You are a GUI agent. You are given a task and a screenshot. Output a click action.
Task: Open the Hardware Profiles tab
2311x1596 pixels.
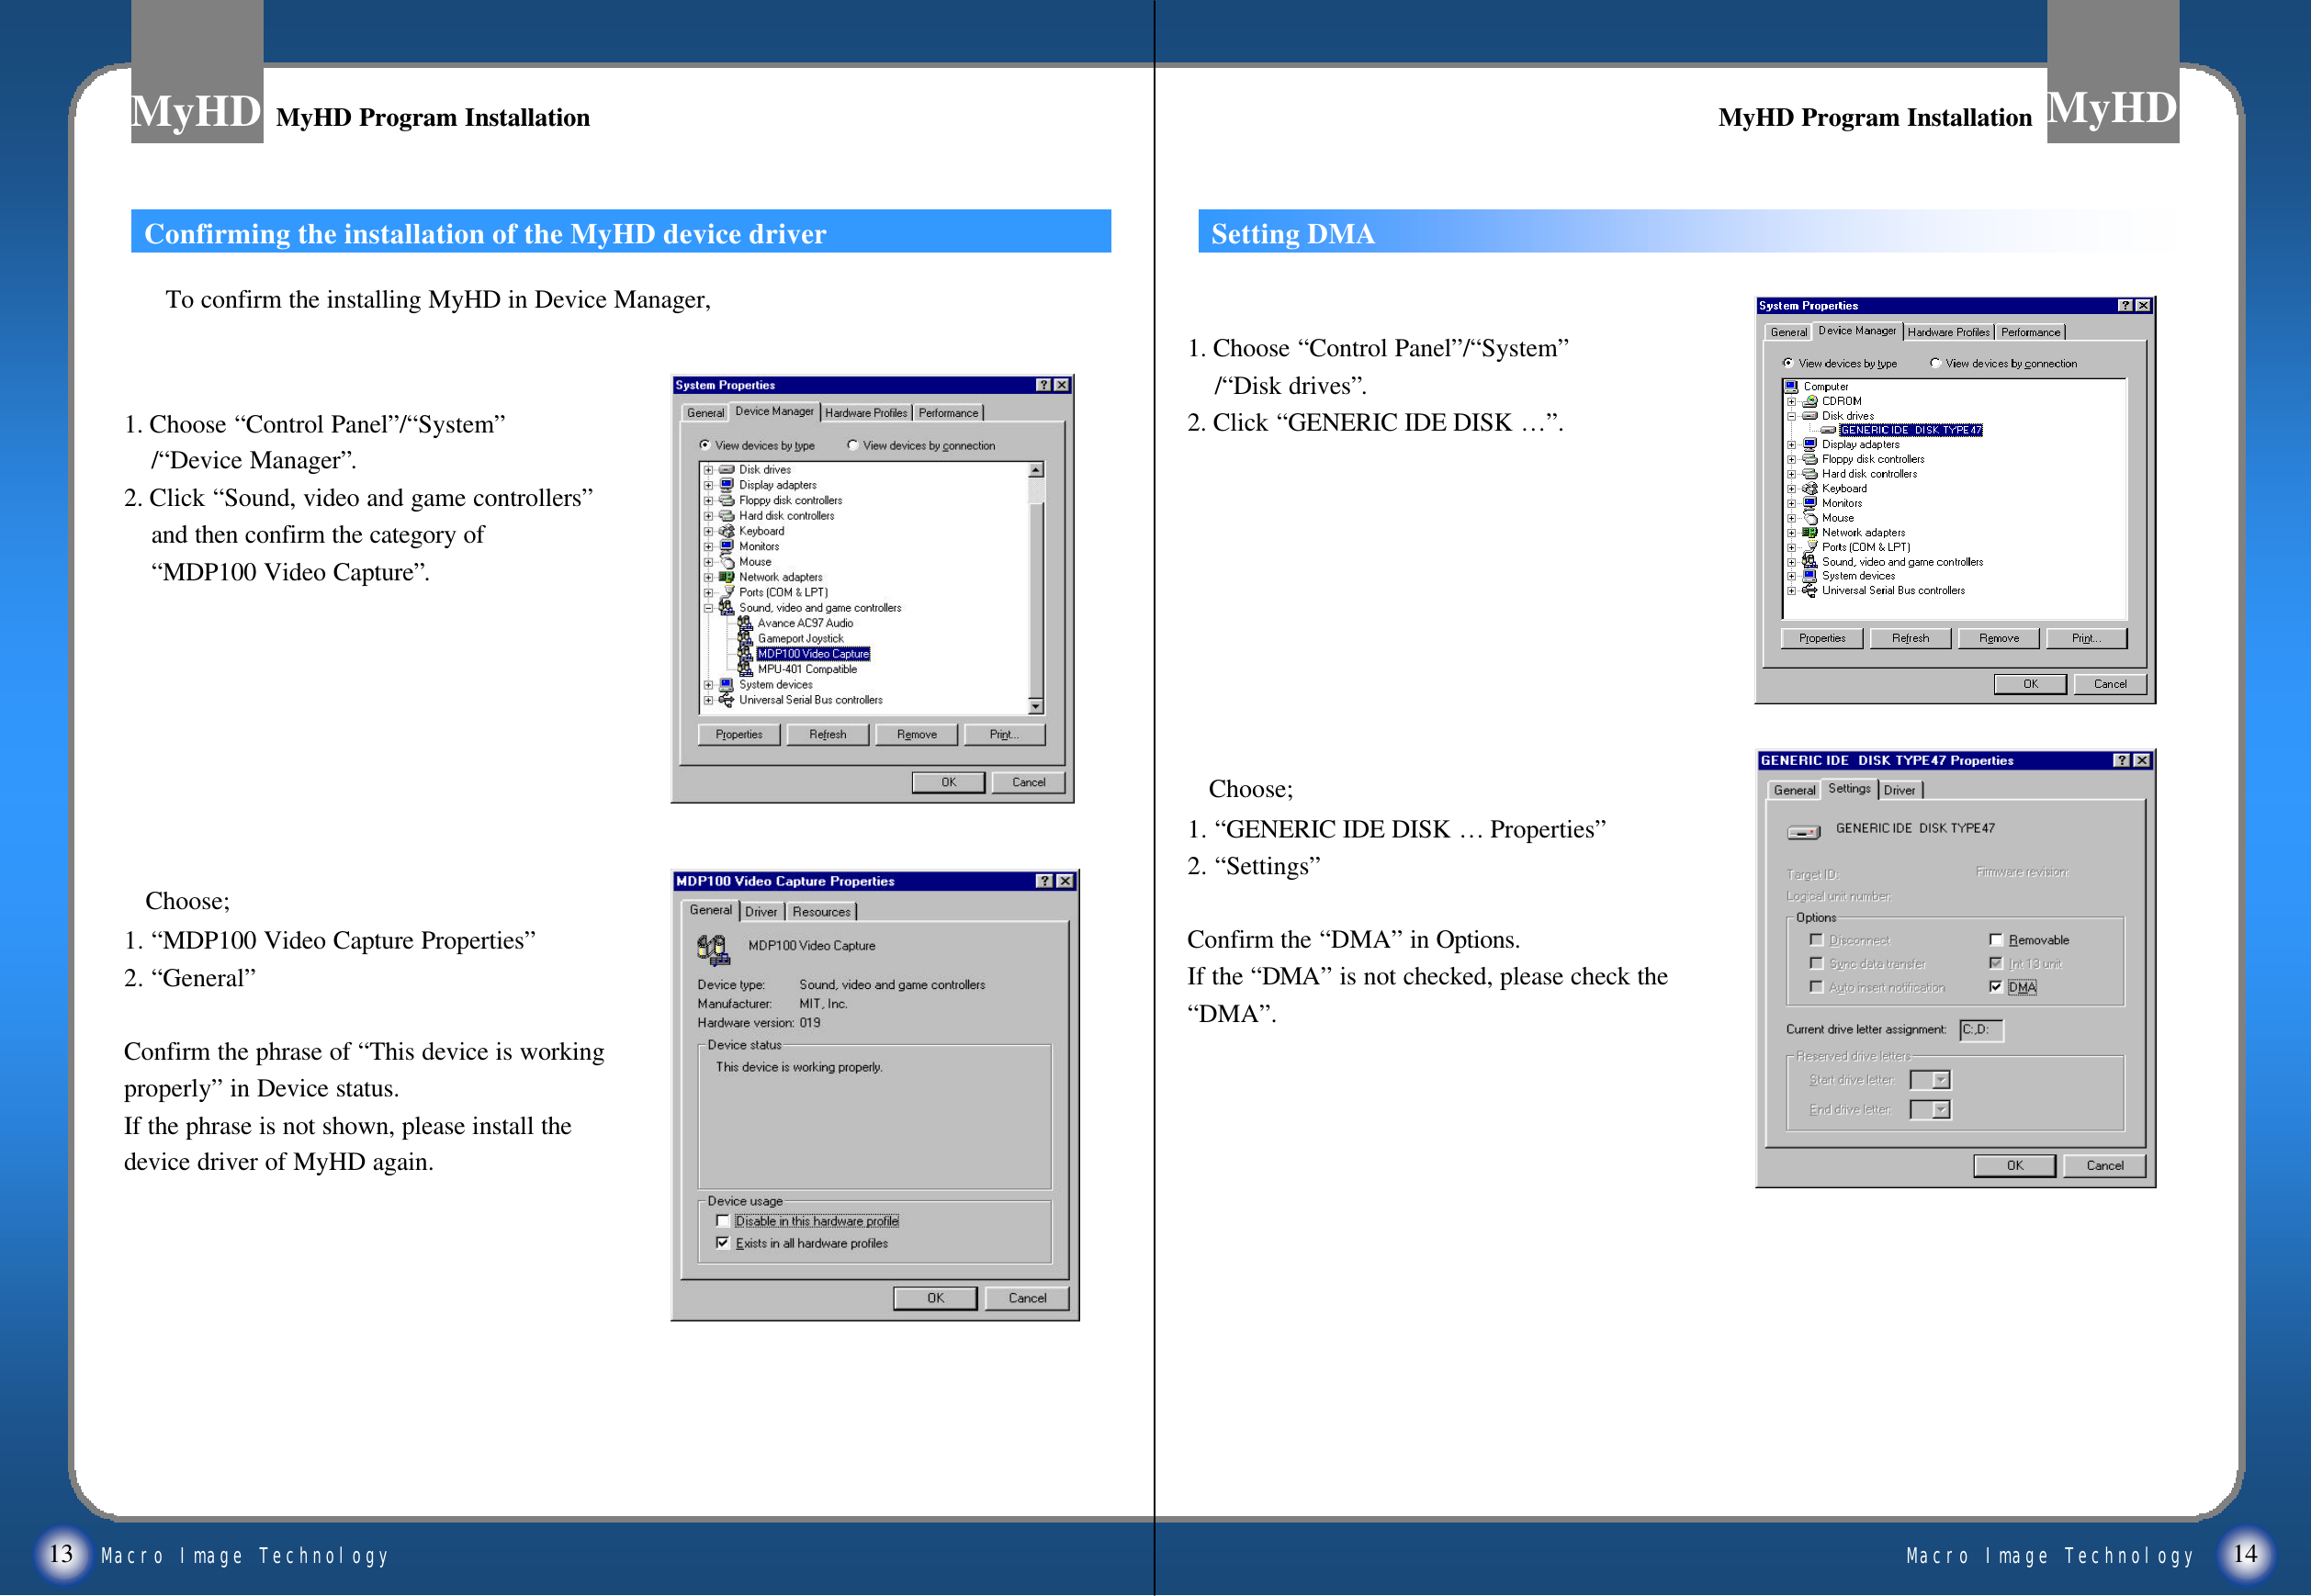(865, 412)
